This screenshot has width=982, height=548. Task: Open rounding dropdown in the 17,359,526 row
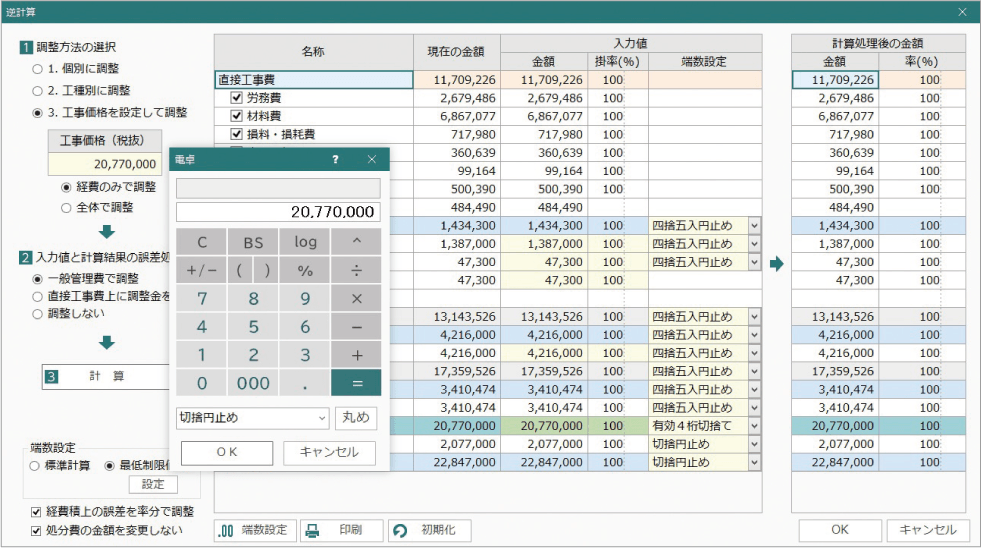coord(755,371)
